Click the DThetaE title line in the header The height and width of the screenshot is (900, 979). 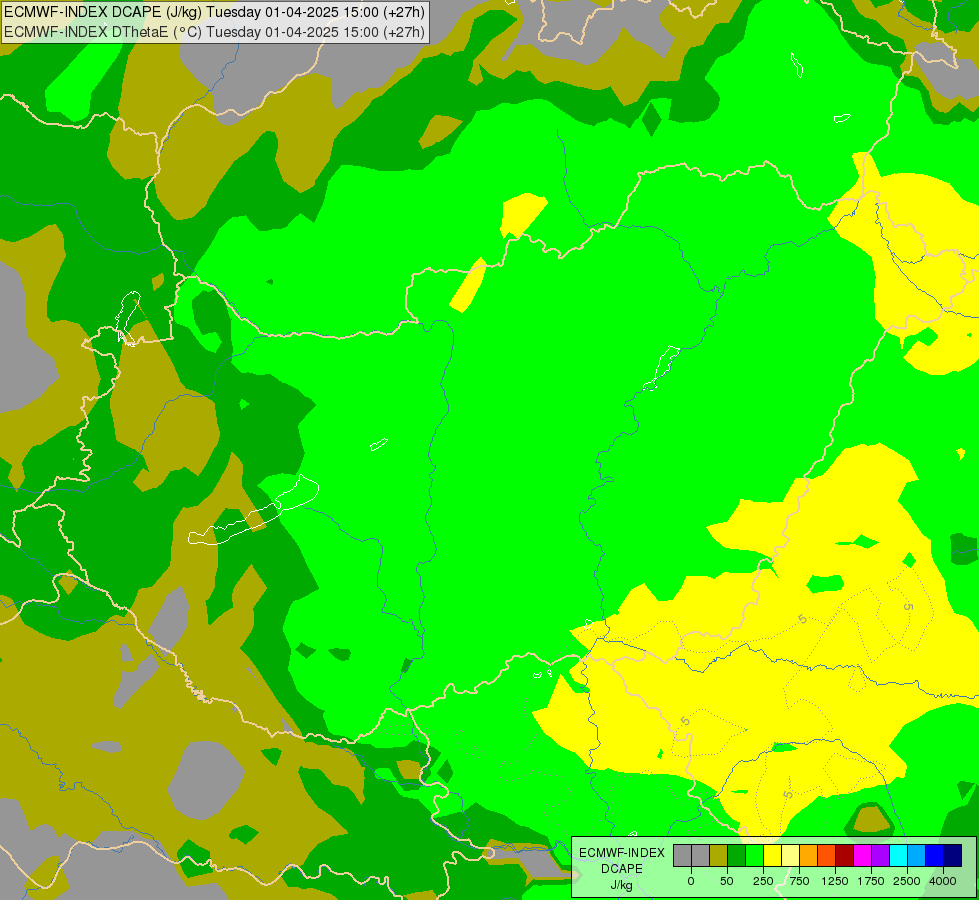pyautogui.click(x=214, y=32)
